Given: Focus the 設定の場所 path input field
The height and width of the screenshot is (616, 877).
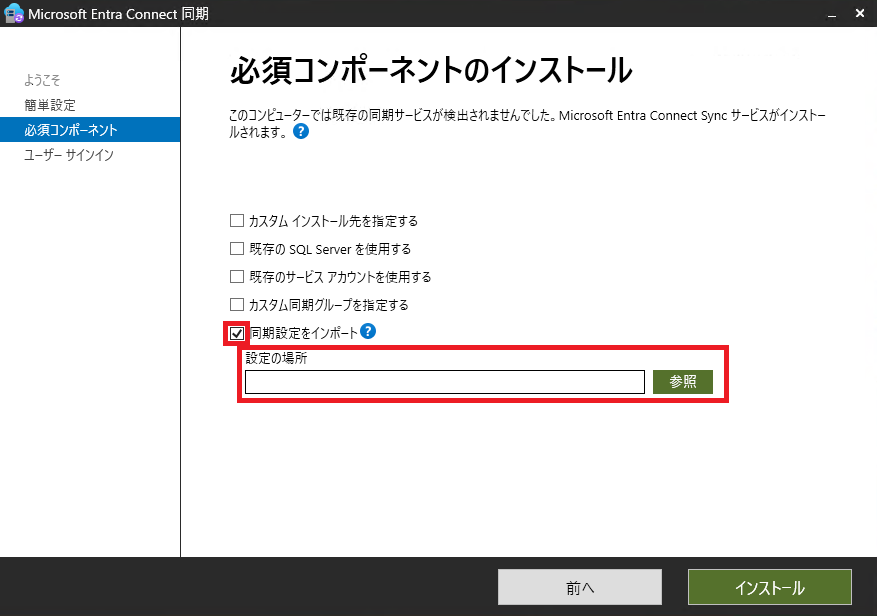Looking at the screenshot, I should 445,382.
